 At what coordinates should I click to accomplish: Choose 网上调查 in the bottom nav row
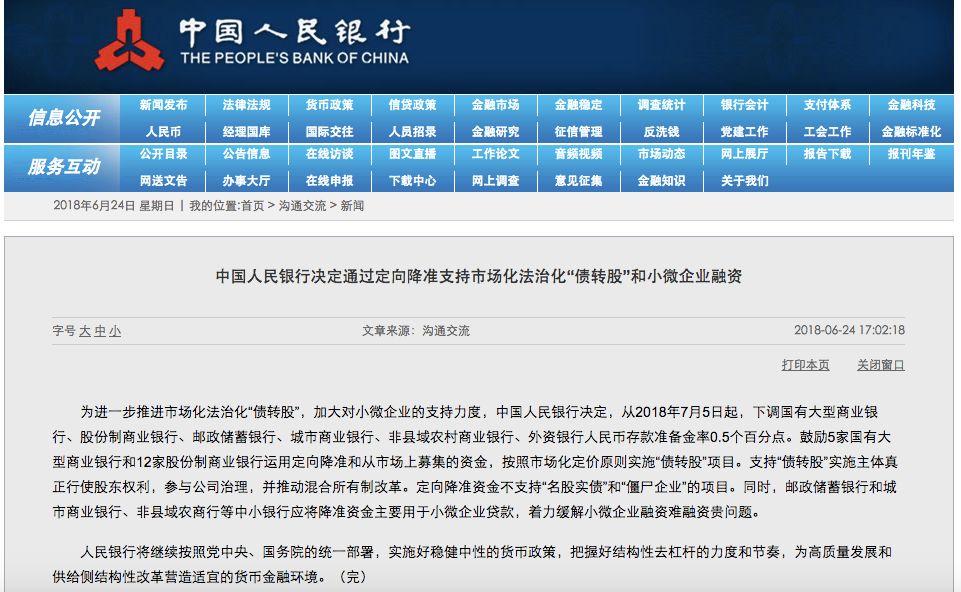click(495, 181)
